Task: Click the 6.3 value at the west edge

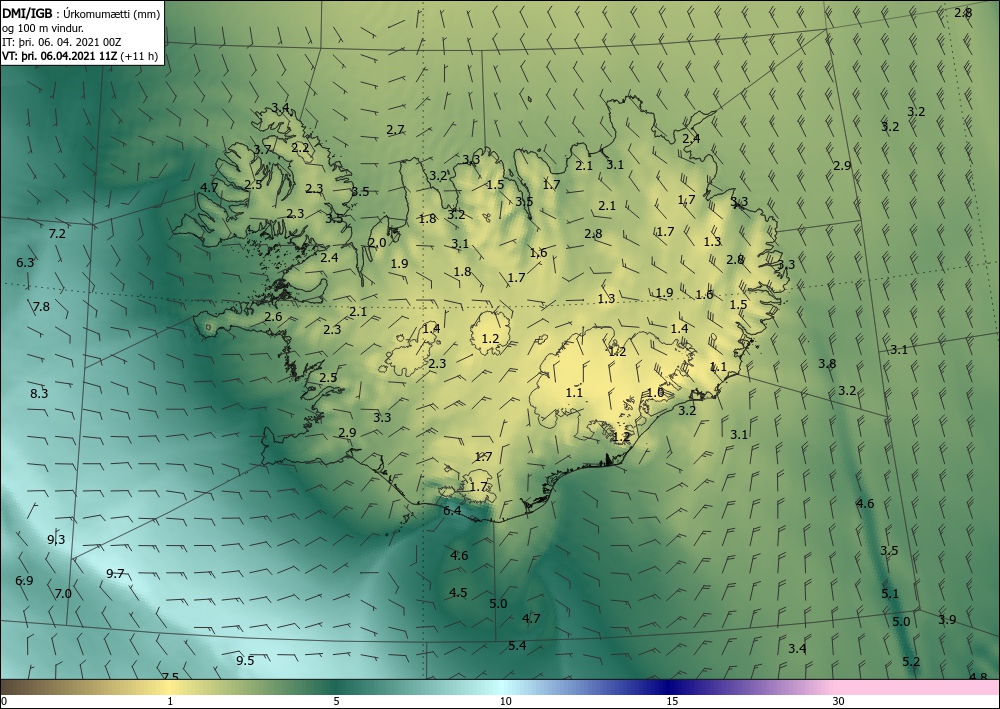Action: pos(25,263)
